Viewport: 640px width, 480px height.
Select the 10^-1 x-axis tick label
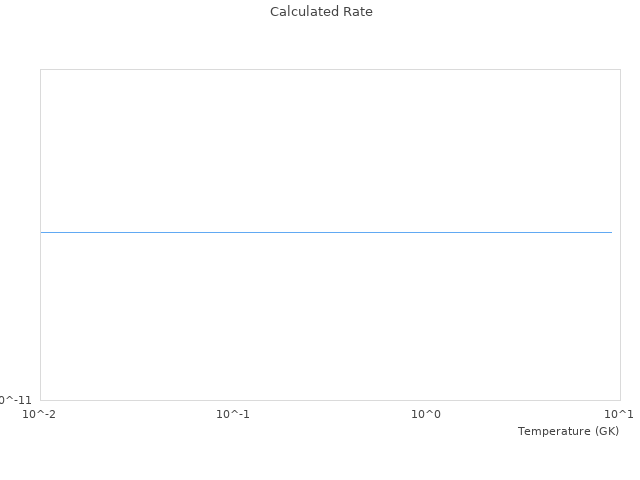coord(233,414)
